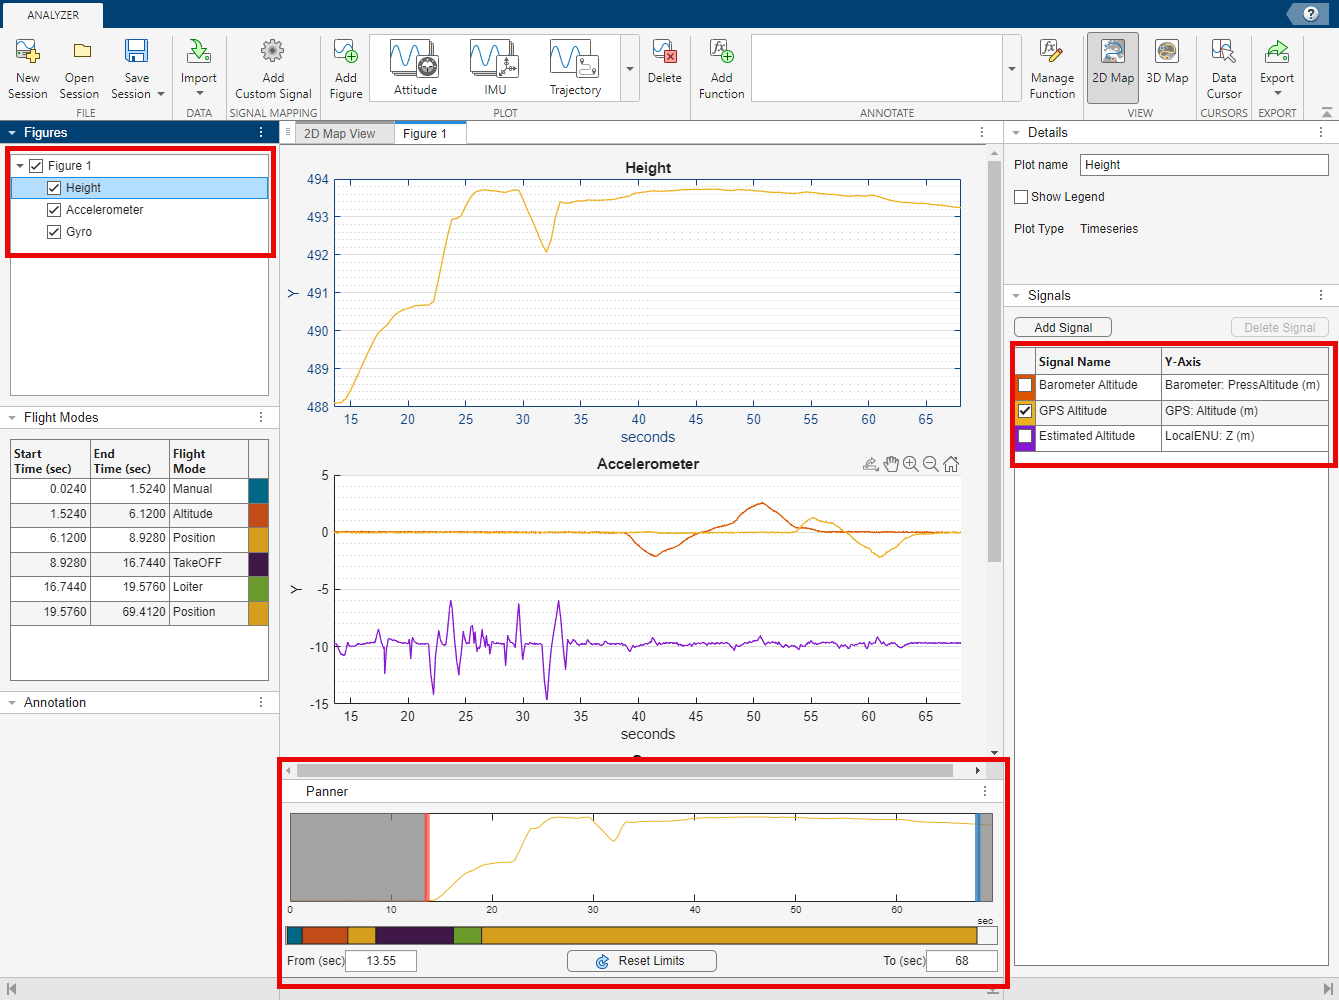
Task: Expand the plot gallery dropdown arrow
Action: [x=630, y=69]
